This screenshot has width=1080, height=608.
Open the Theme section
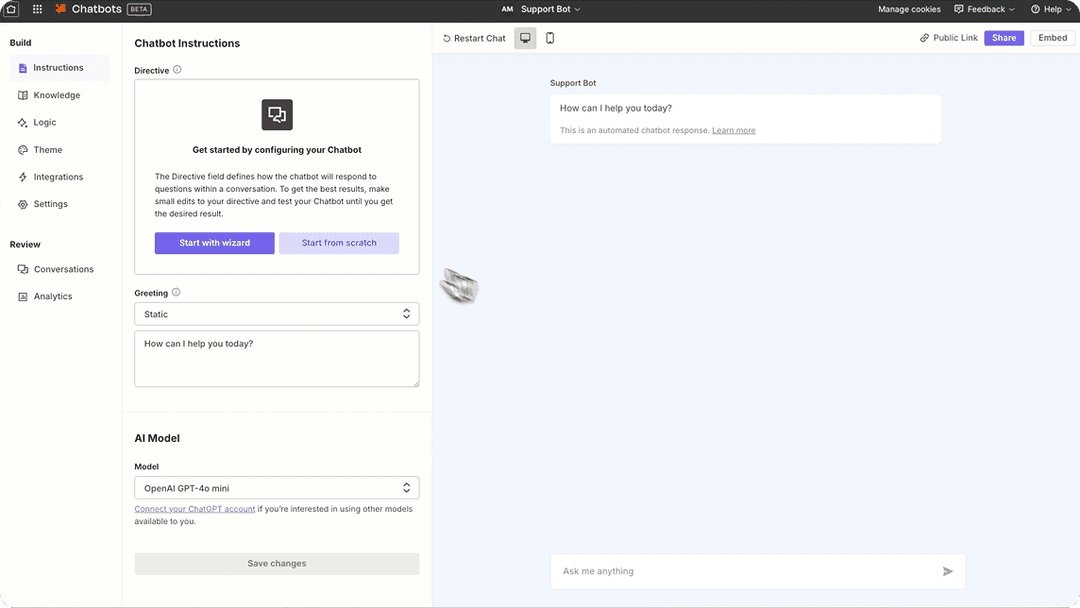pos(48,150)
